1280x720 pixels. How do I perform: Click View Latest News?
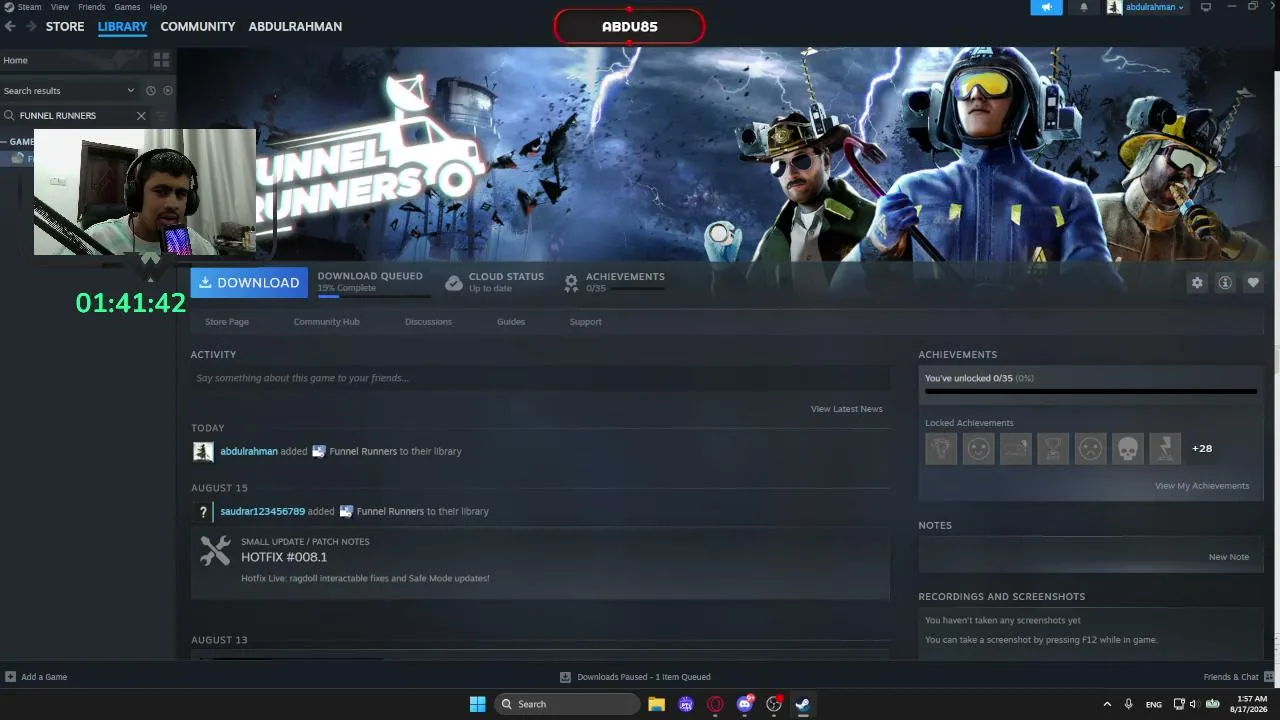pyautogui.click(x=847, y=409)
